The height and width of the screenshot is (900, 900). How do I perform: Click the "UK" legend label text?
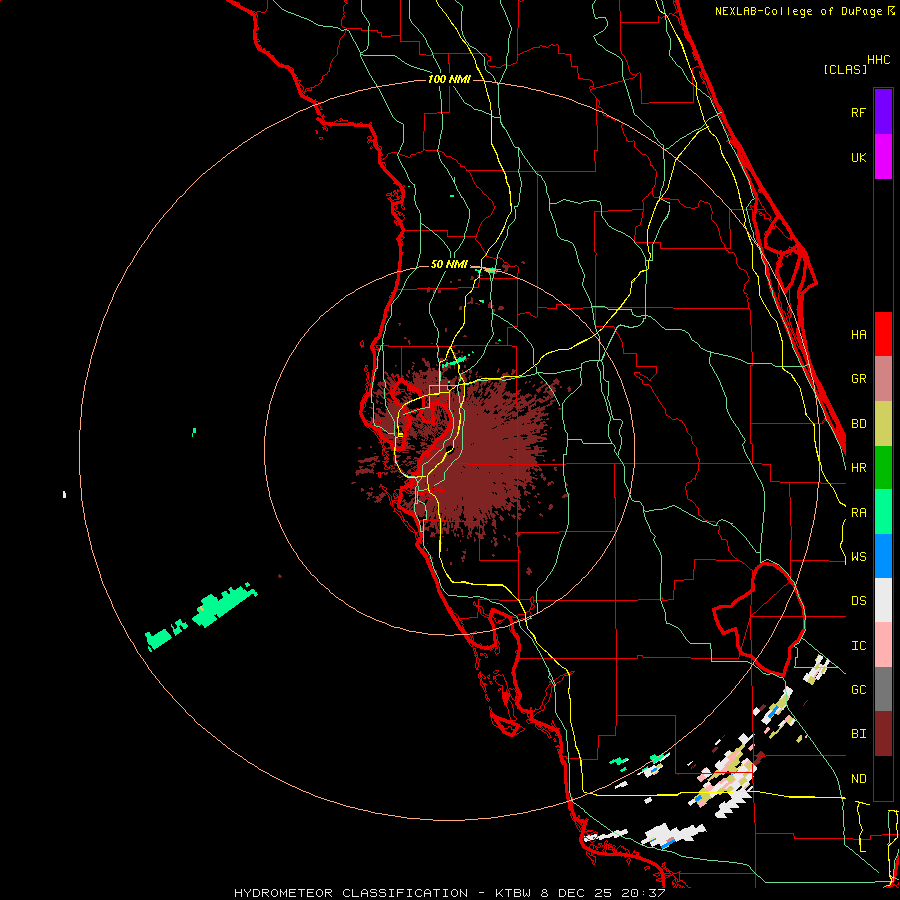tap(858, 157)
